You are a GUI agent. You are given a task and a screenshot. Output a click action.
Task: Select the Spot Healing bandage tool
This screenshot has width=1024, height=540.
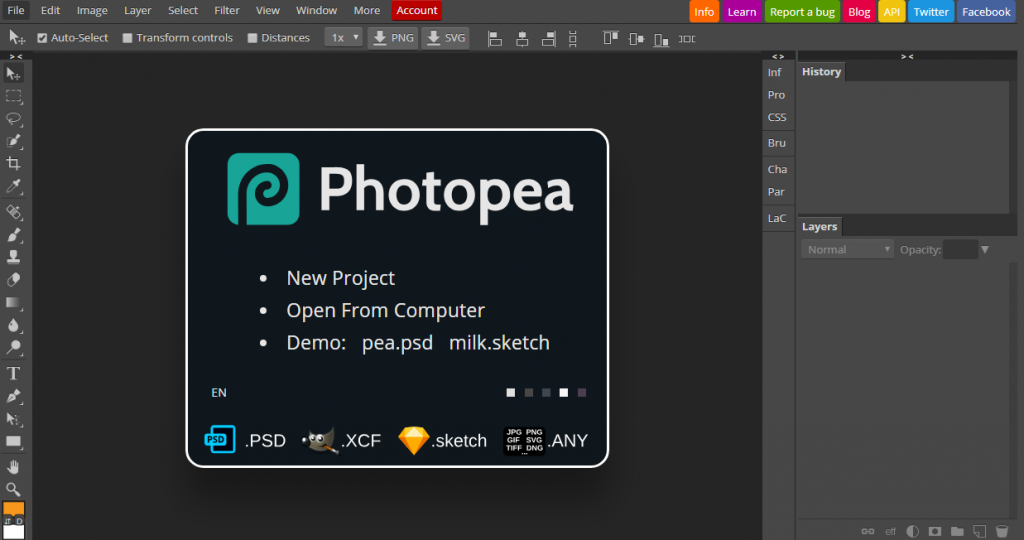pos(13,212)
